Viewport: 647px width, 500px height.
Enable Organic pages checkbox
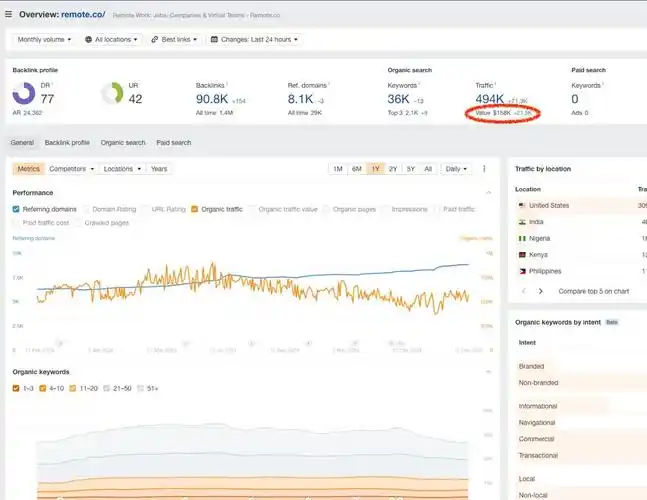tap(326, 209)
